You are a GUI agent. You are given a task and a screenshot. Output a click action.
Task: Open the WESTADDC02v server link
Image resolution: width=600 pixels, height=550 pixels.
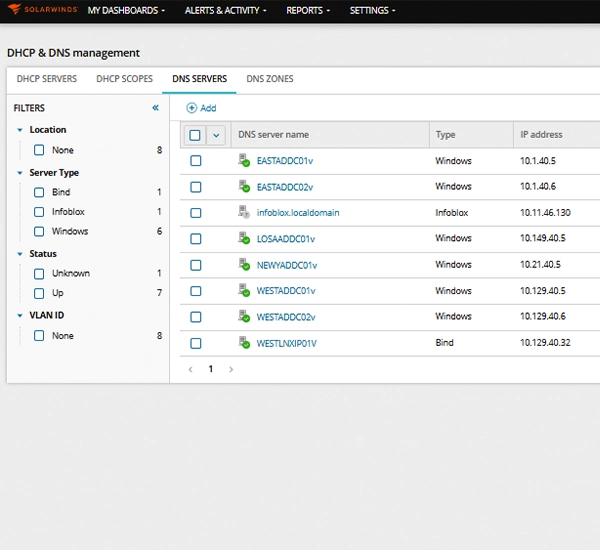tap(286, 317)
